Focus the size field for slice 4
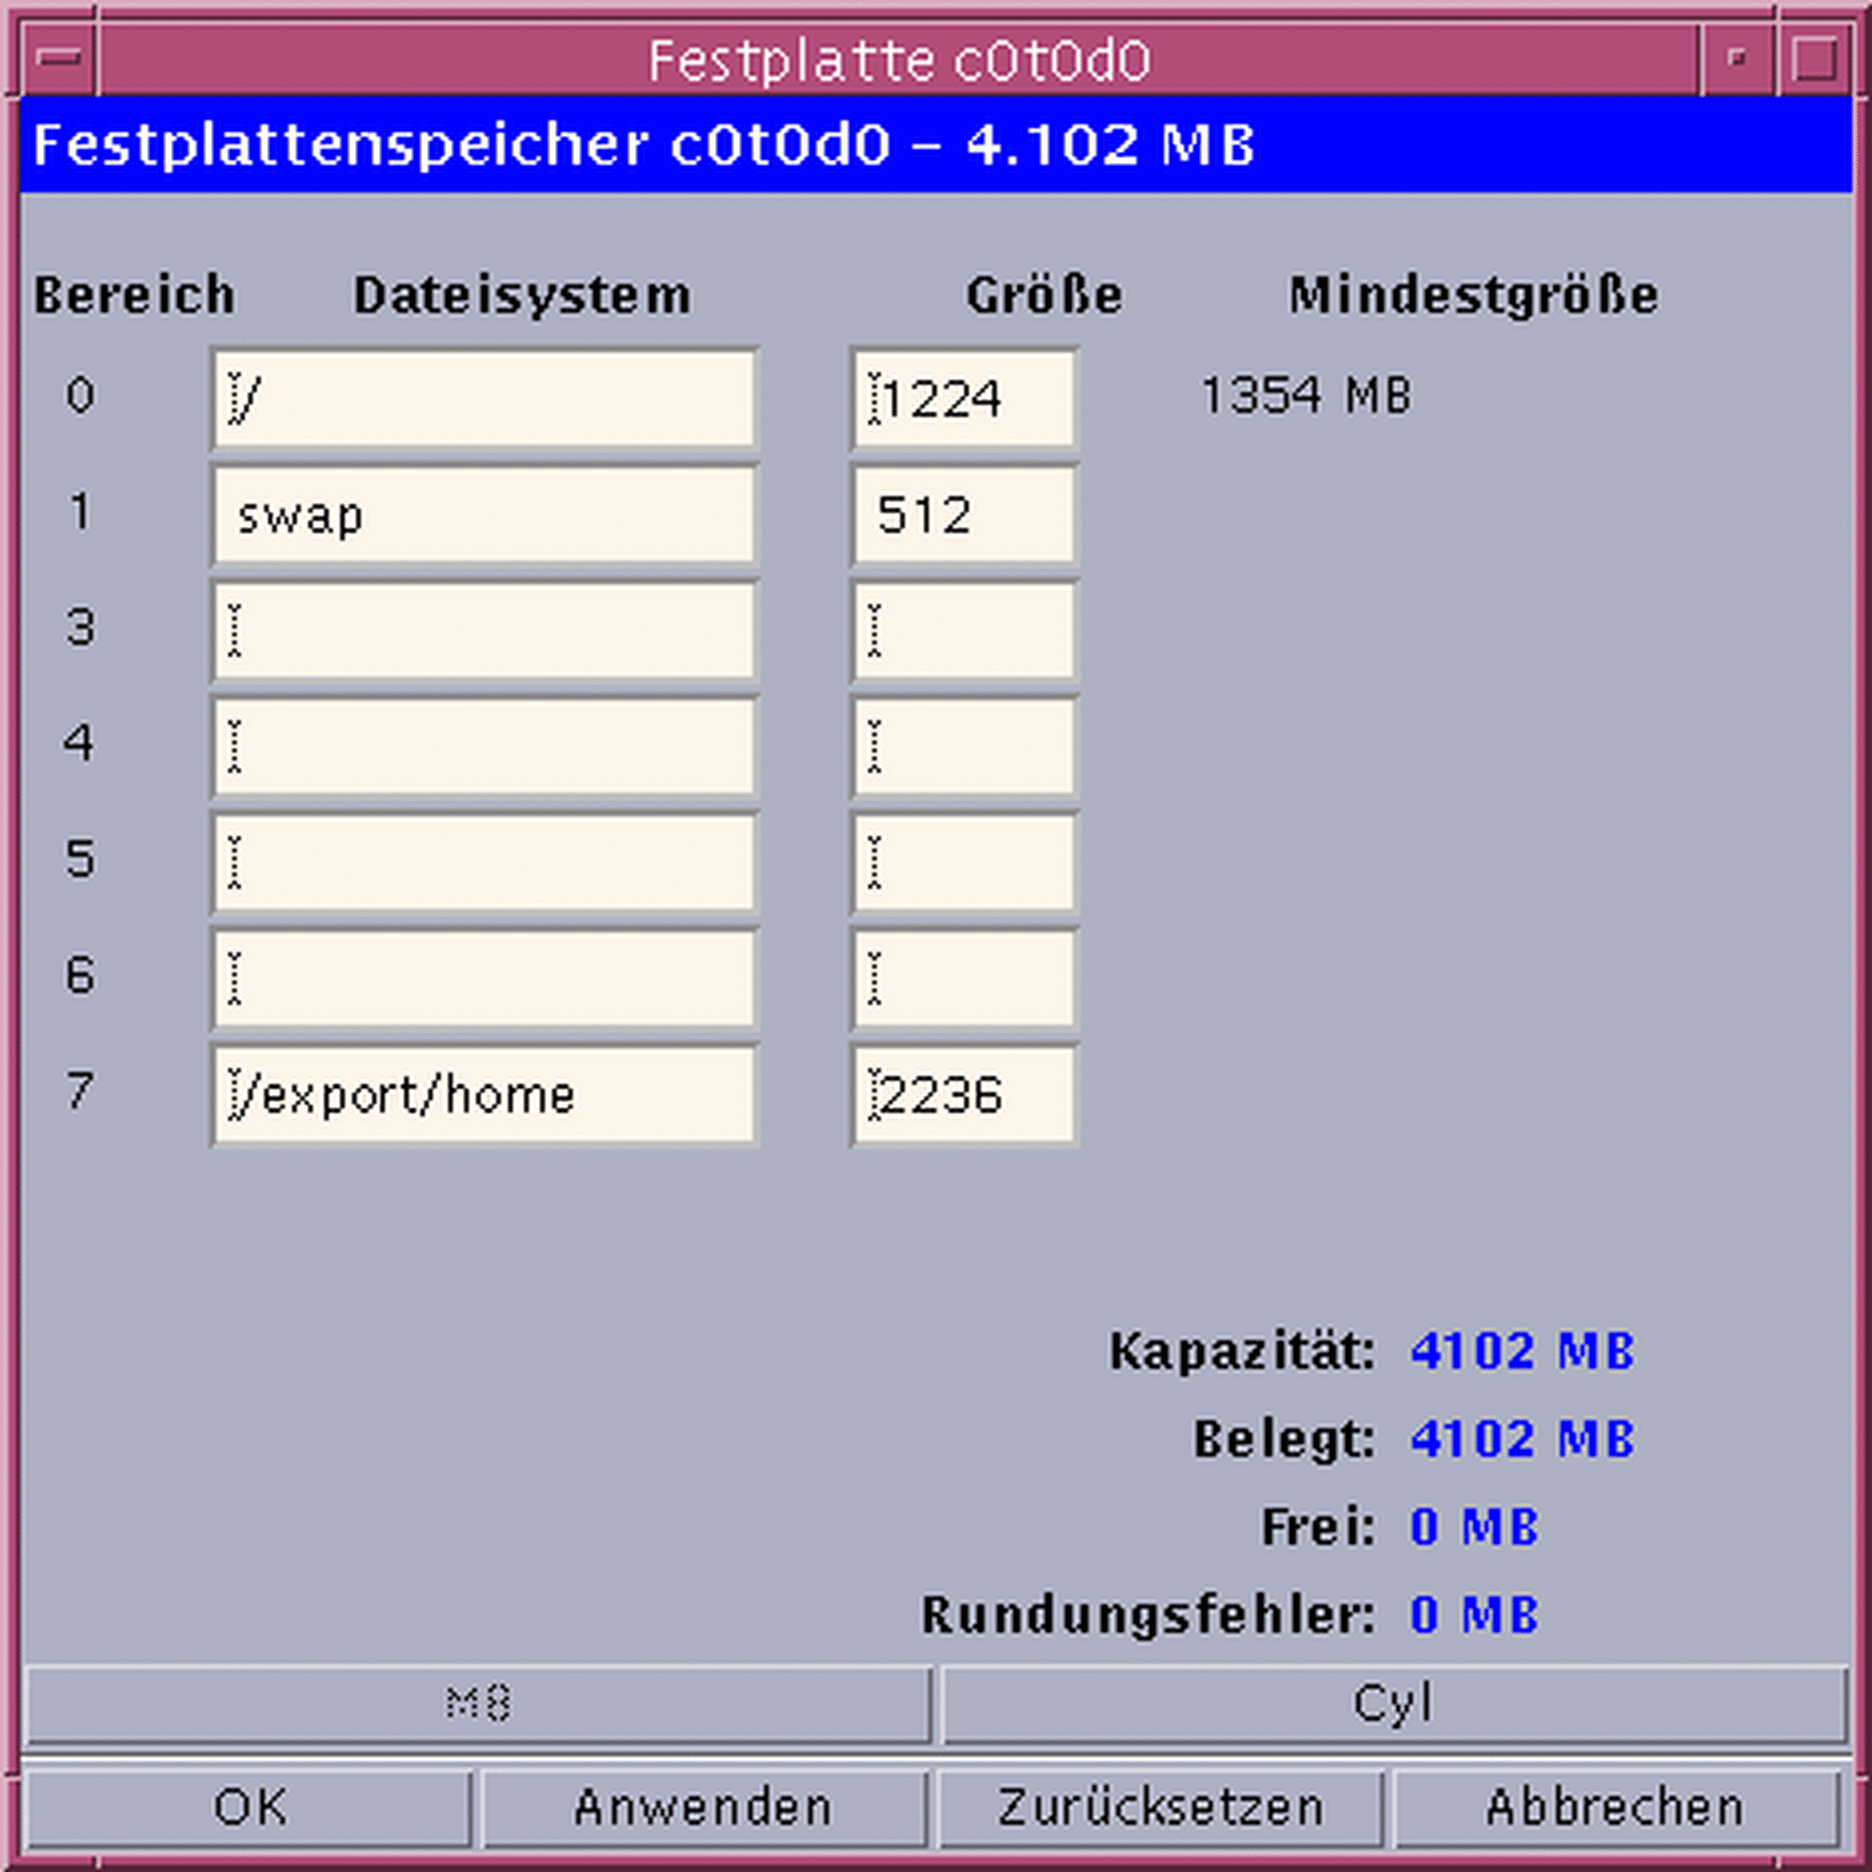The width and height of the screenshot is (1872, 1872). coord(964,746)
